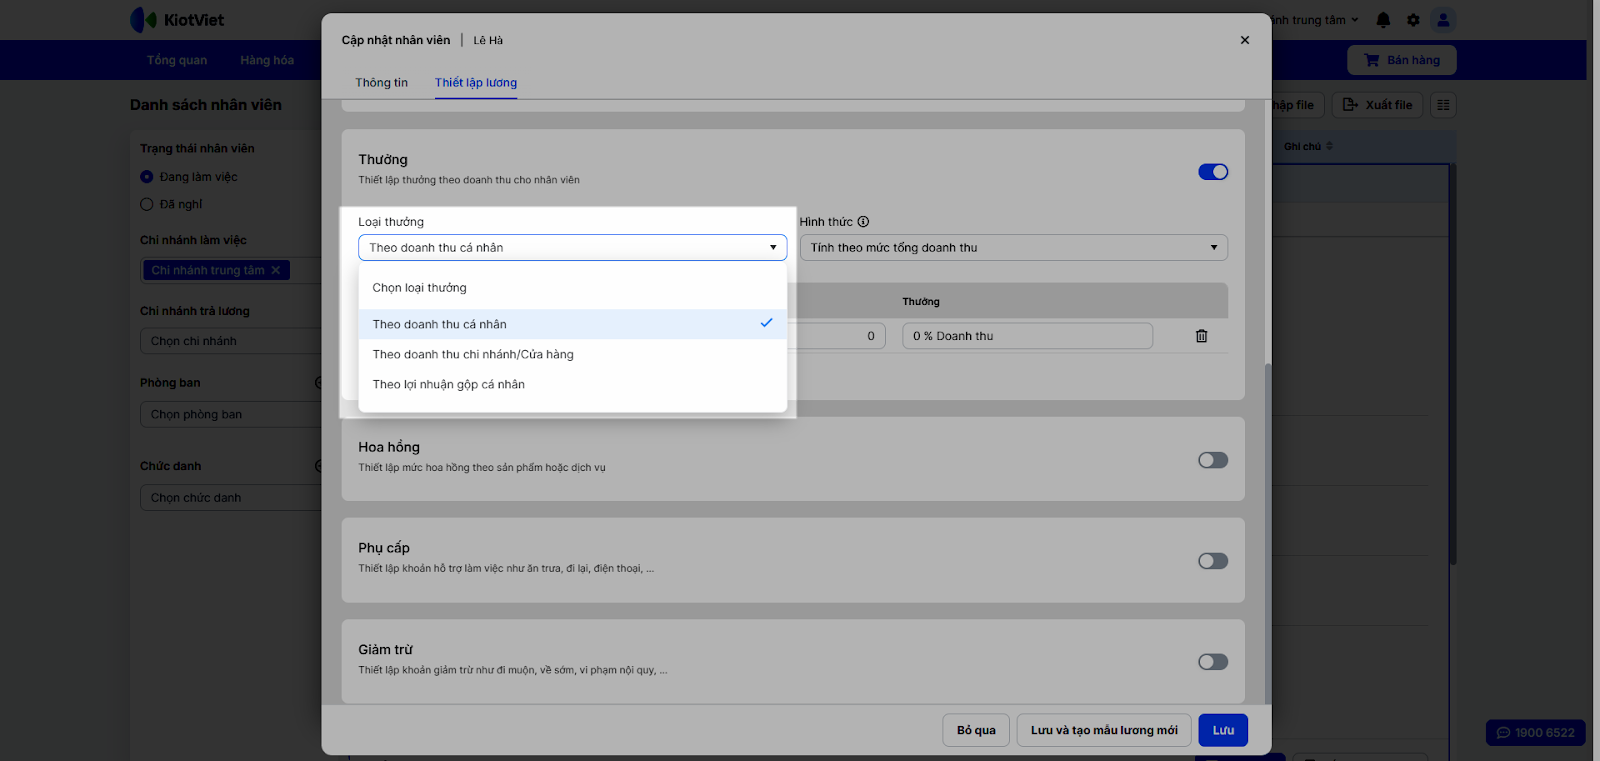1600x761 pixels.
Task: Click the info icon beside Hình thức
Action: tap(863, 222)
